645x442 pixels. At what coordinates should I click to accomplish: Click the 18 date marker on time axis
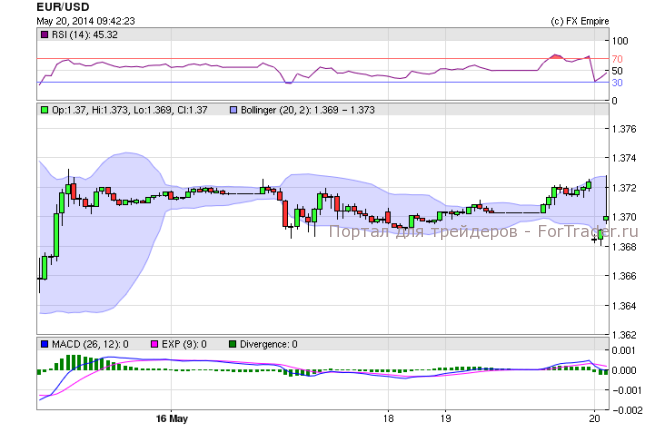(x=389, y=416)
